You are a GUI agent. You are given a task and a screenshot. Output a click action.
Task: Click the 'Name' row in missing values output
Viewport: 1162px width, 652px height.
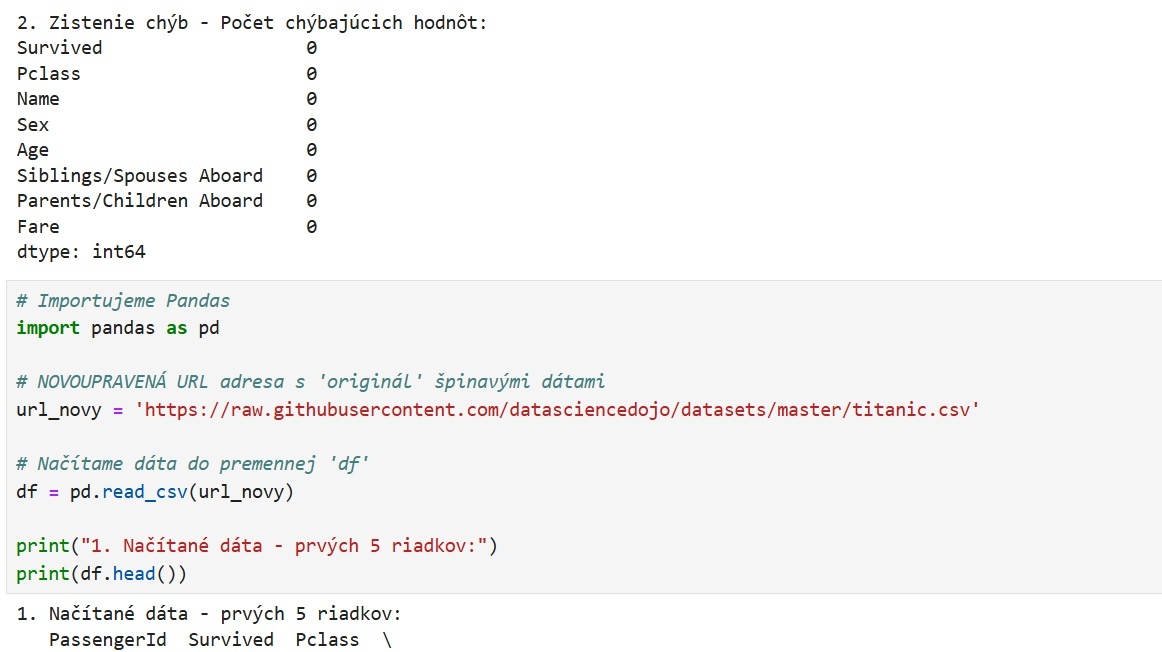pyautogui.click(x=38, y=99)
